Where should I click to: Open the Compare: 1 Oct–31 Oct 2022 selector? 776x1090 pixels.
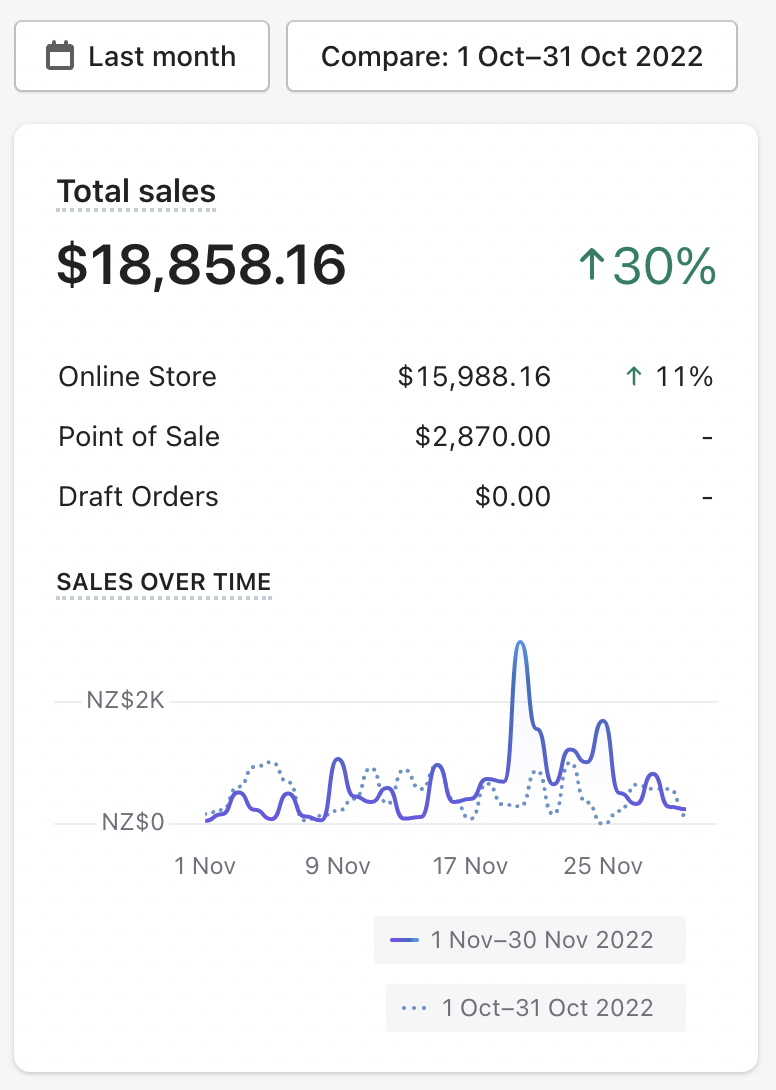511,56
